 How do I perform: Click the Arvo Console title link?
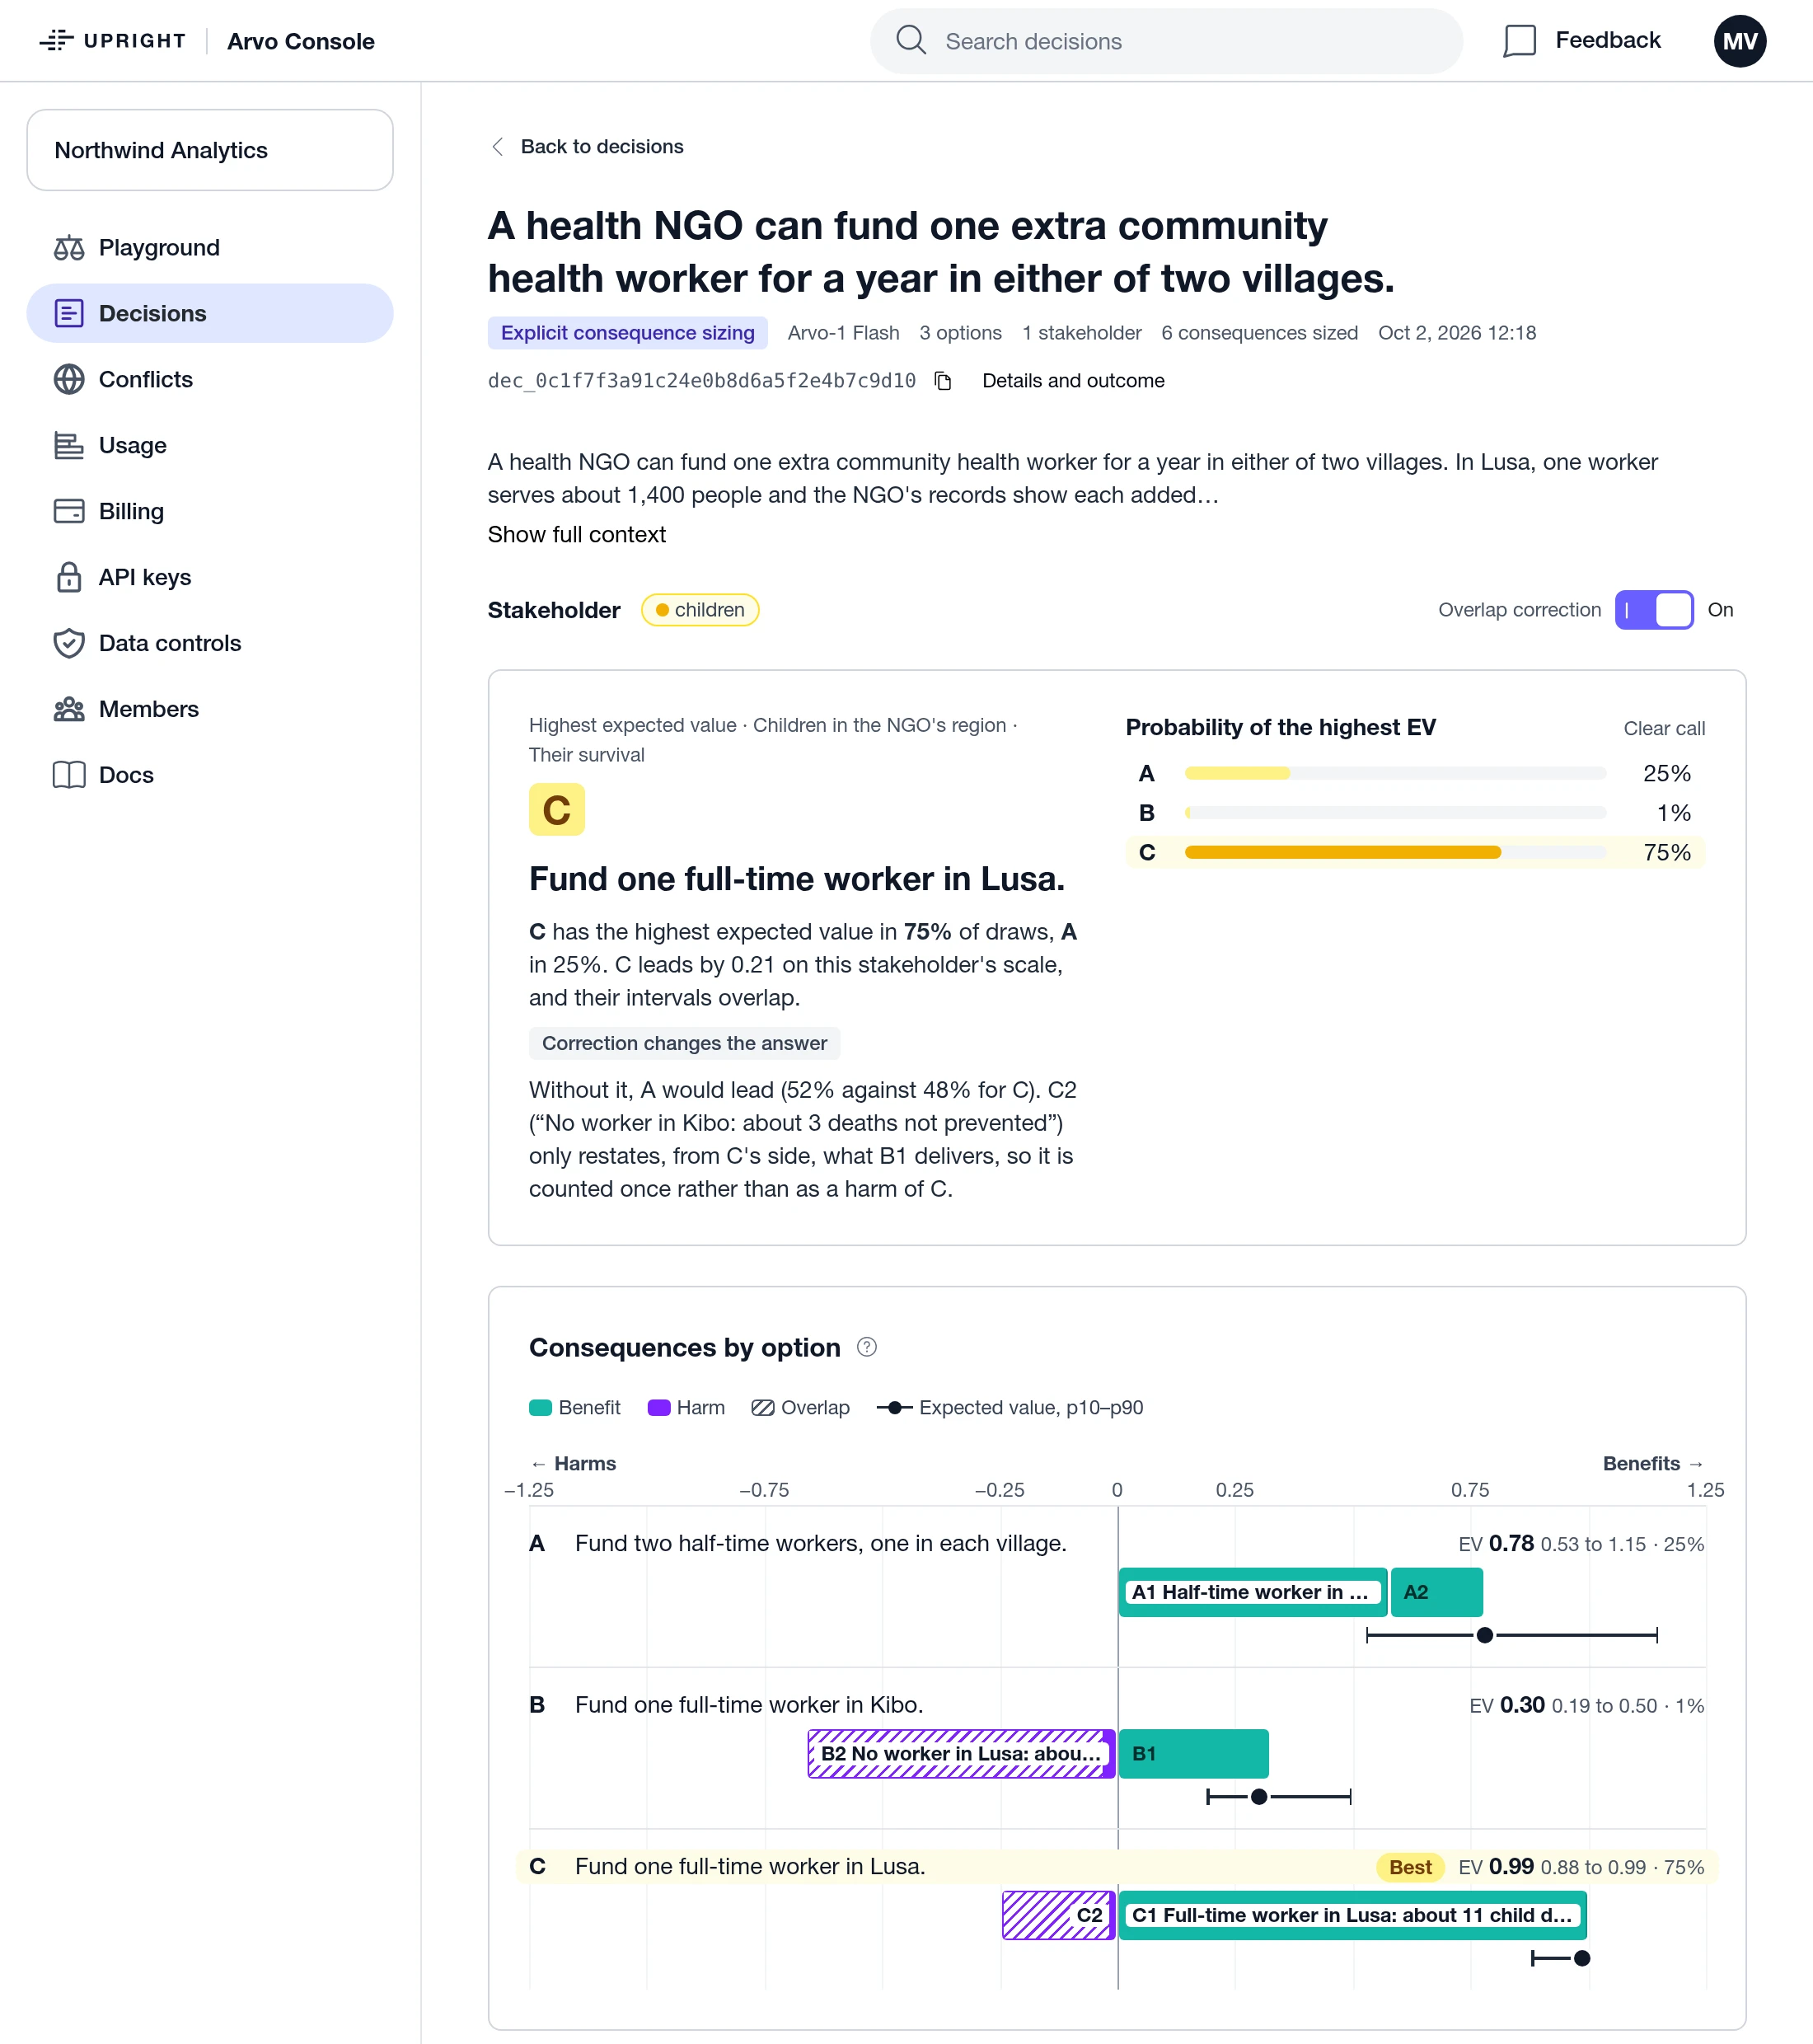300,41
